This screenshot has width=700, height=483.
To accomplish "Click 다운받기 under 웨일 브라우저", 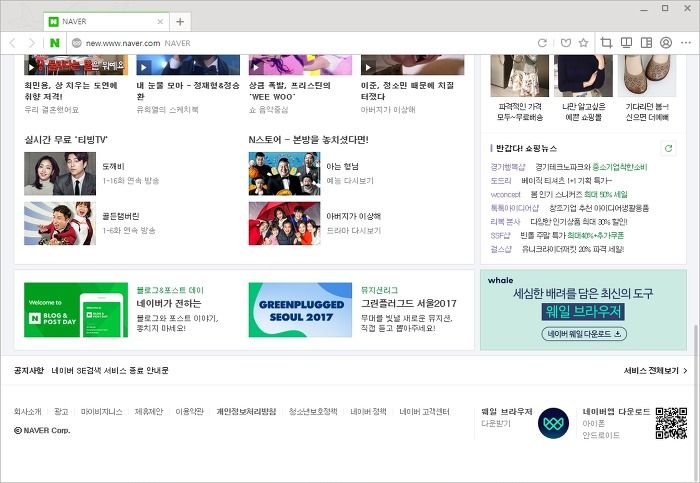I will [x=496, y=423].
